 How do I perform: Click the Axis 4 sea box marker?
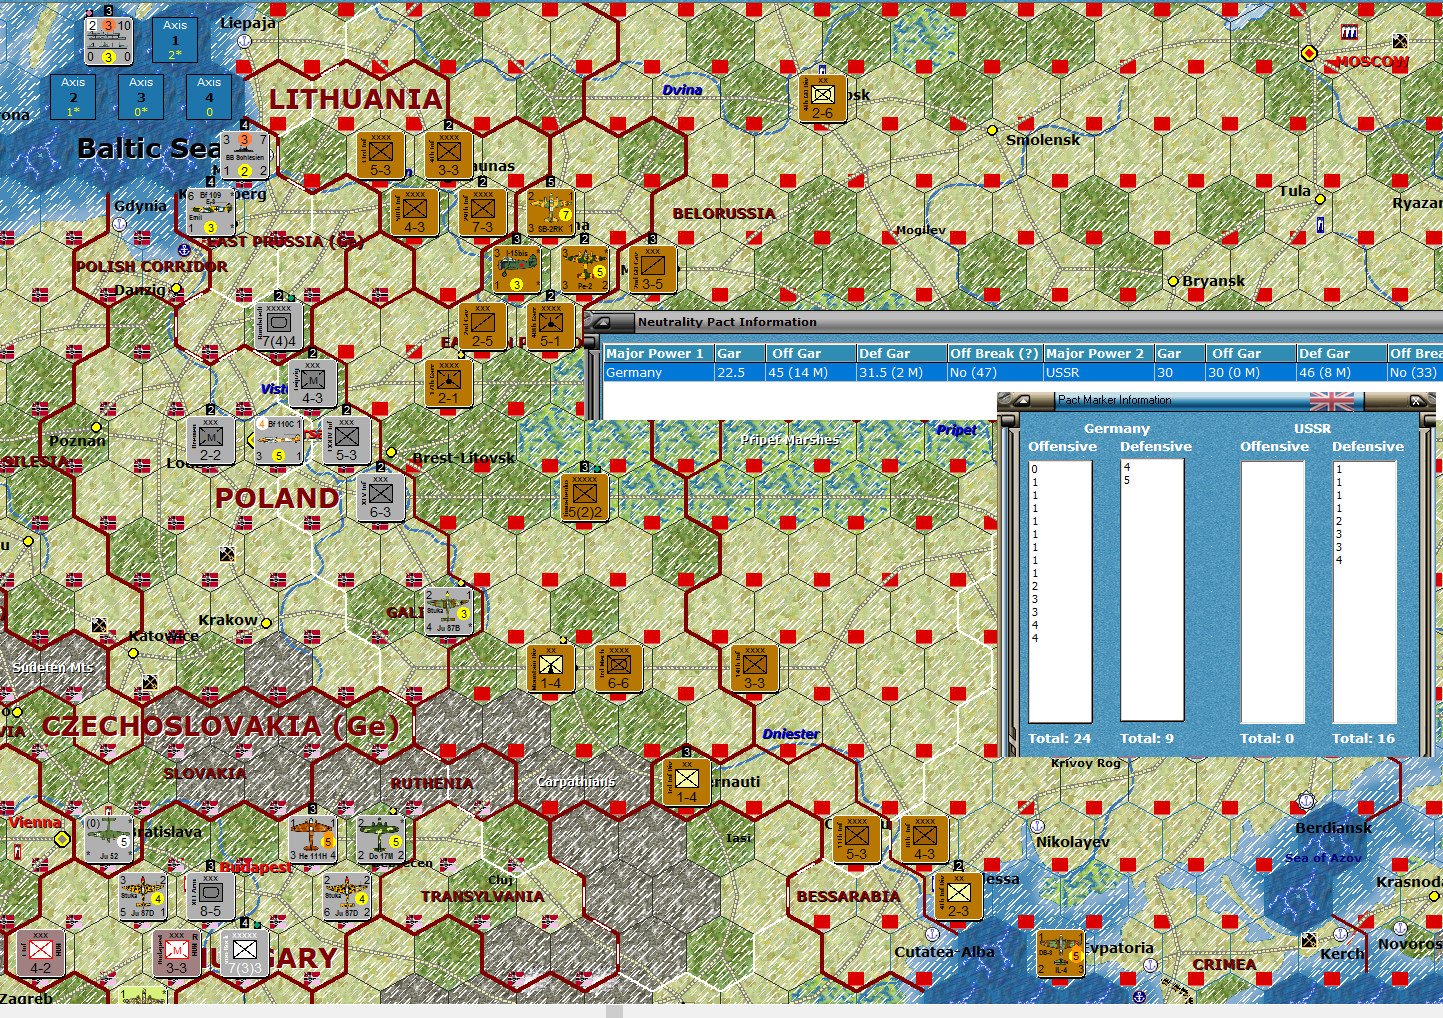point(209,97)
